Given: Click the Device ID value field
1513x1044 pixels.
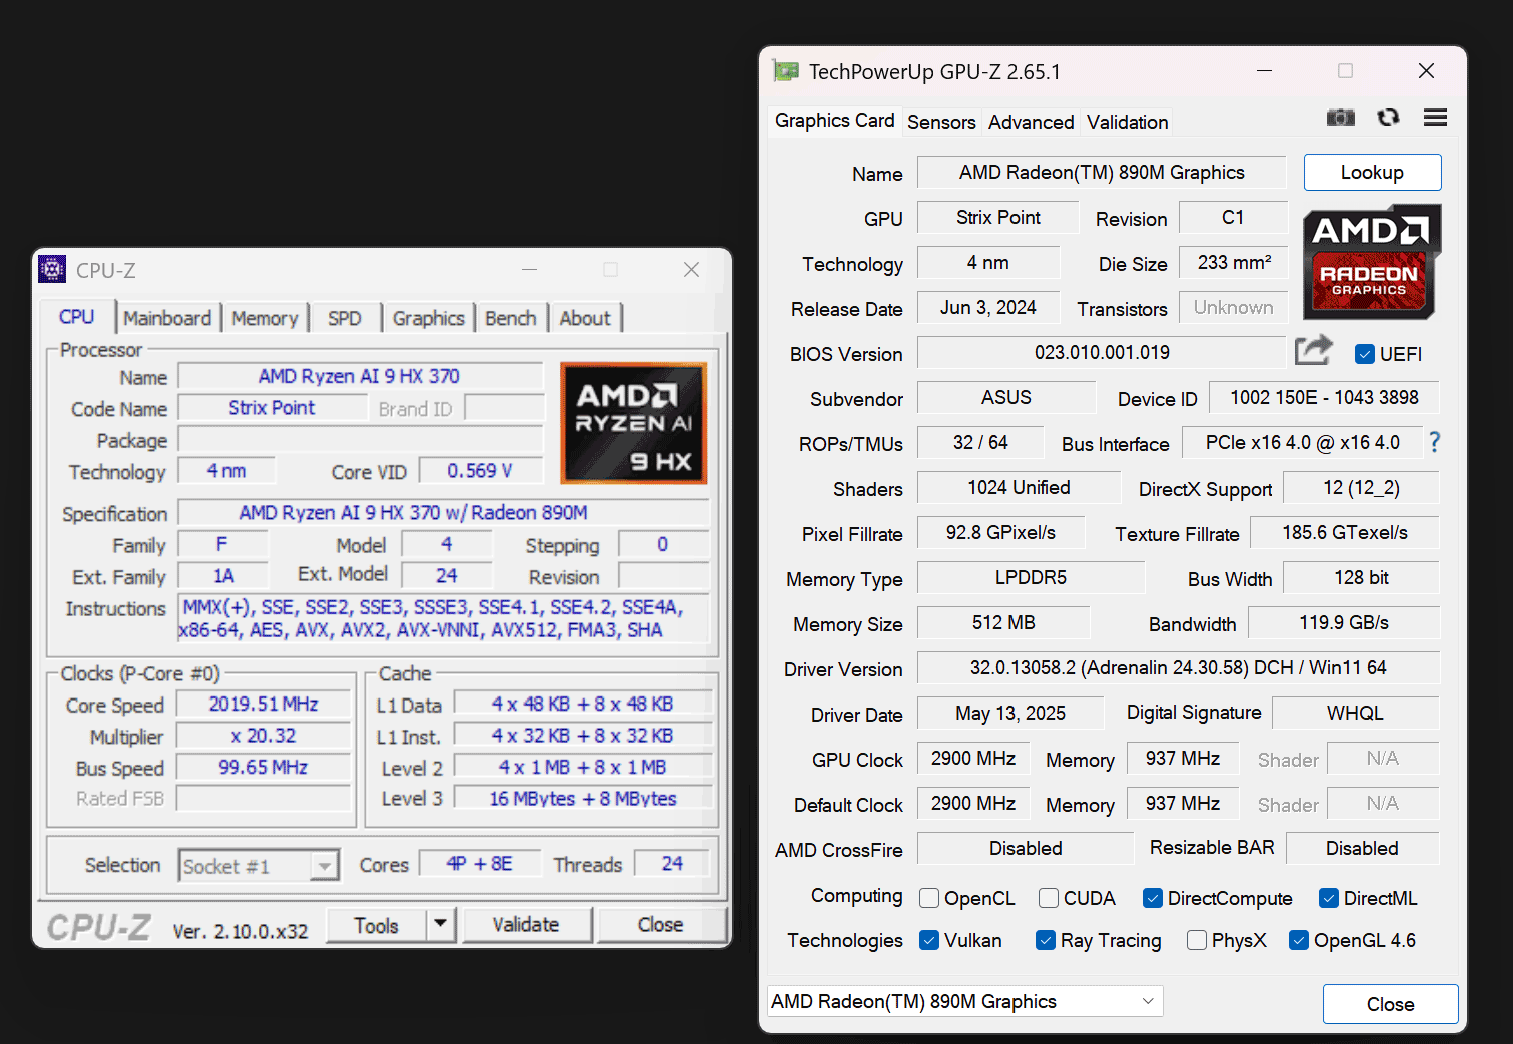Looking at the screenshot, I should point(1324,397).
